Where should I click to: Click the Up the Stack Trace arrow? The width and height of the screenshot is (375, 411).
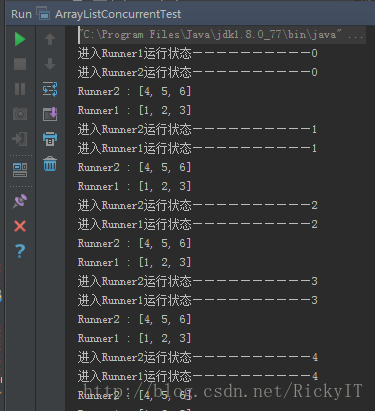50,39
